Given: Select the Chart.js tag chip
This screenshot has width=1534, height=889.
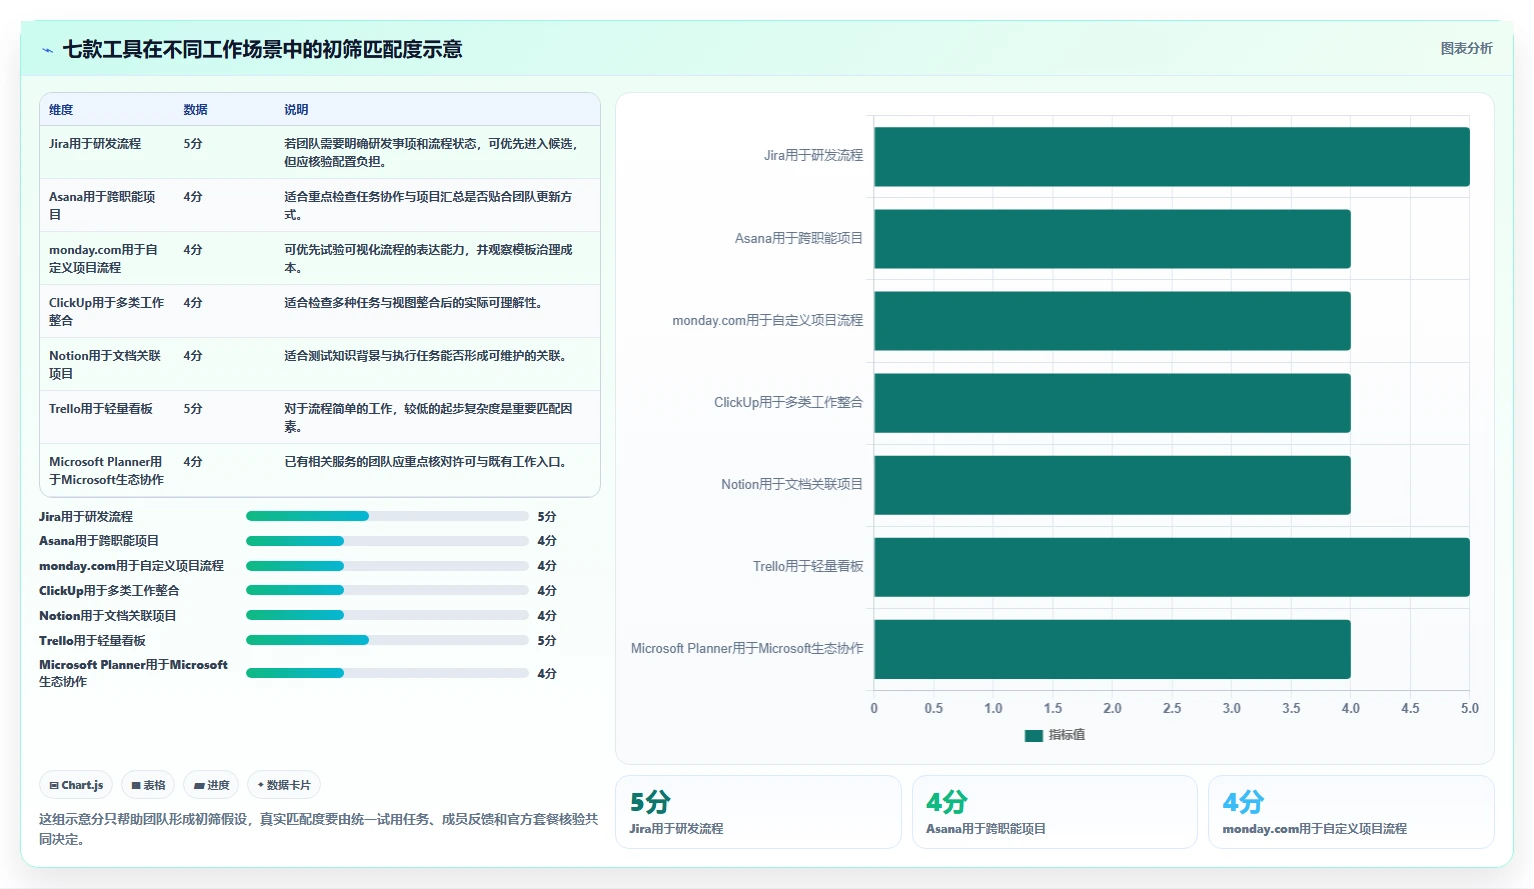Looking at the screenshot, I should coord(76,785).
